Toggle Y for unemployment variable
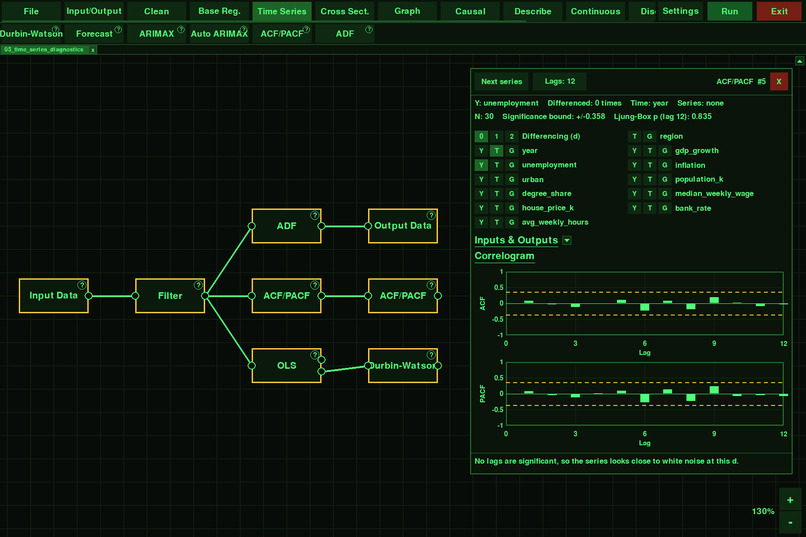806x537 pixels. coord(481,165)
